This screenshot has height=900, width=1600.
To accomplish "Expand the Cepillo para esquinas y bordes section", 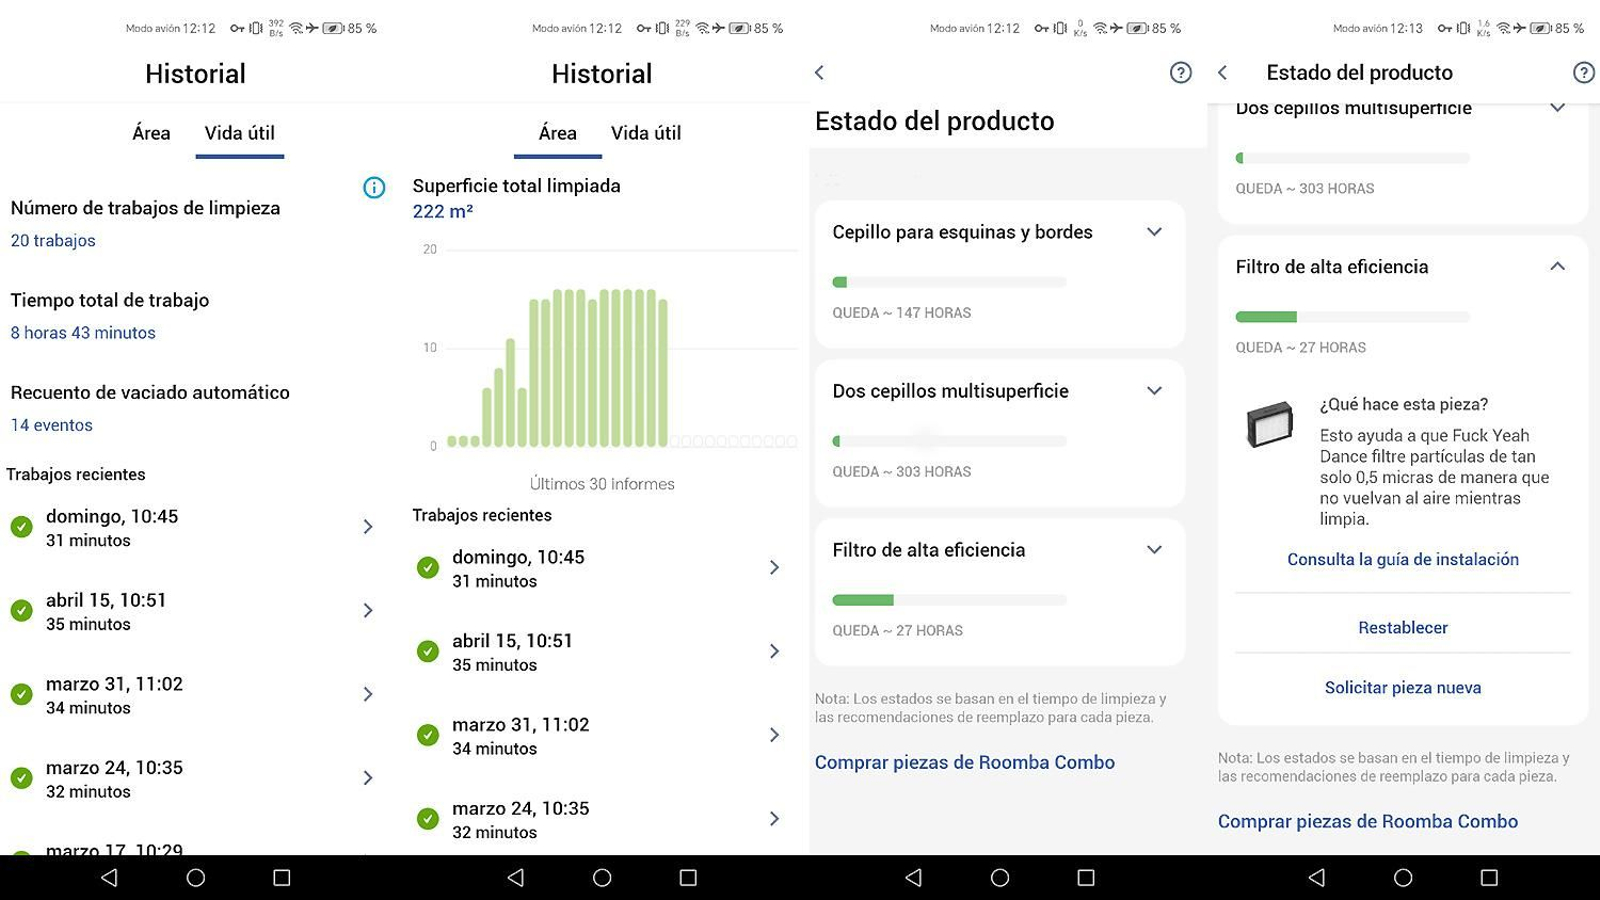I will 1153,232.
